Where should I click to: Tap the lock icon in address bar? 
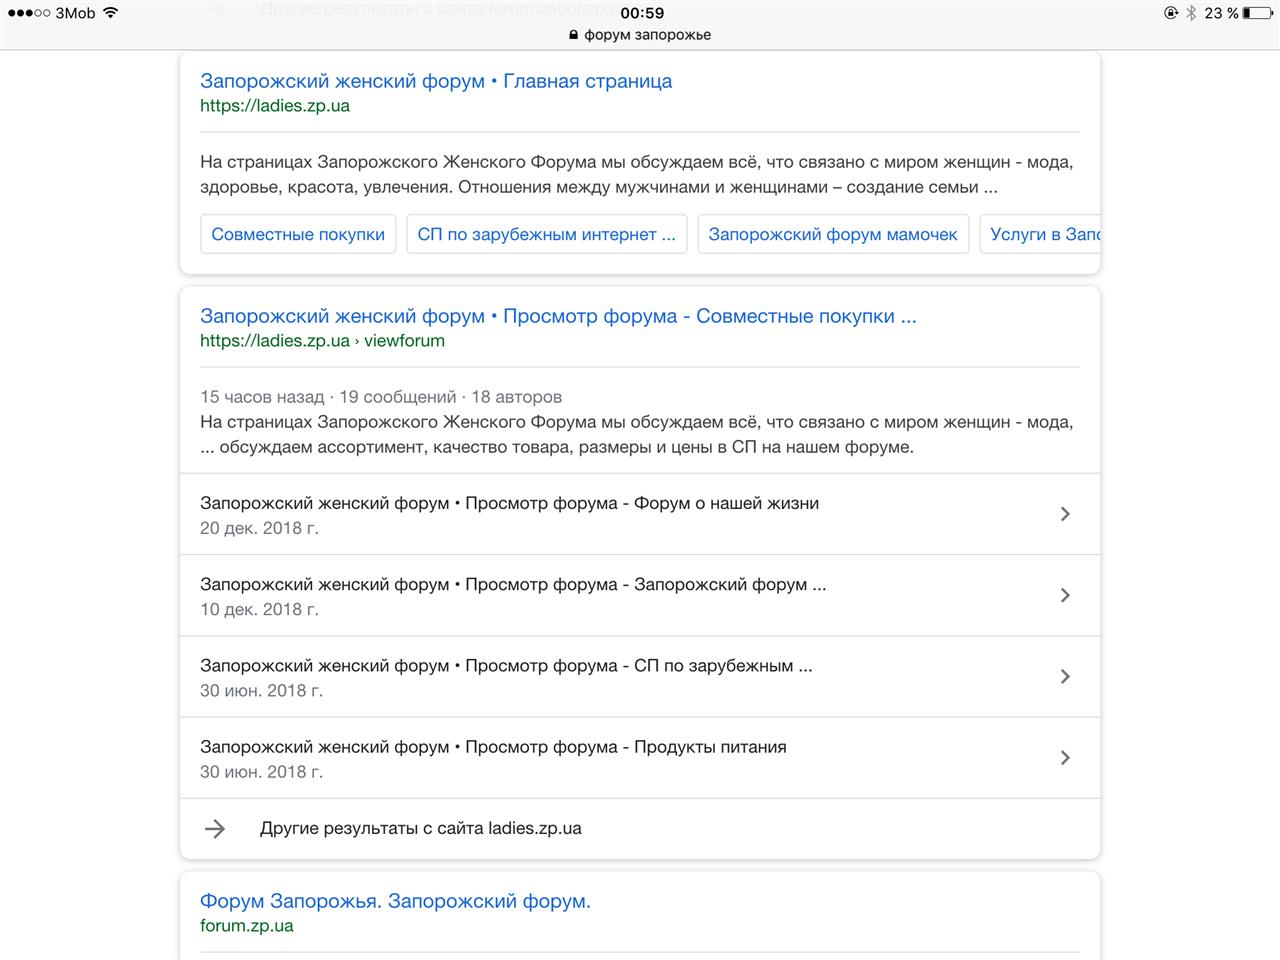tap(573, 35)
